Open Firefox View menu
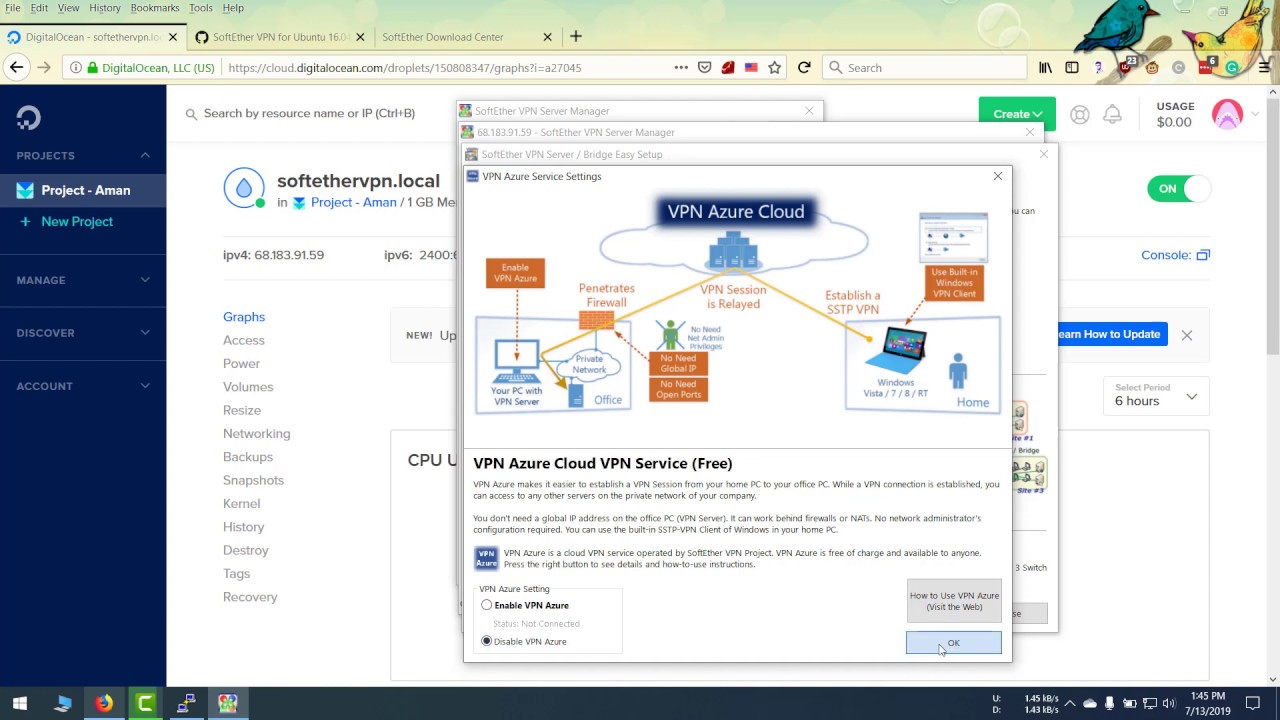 click(x=68, y=8)
